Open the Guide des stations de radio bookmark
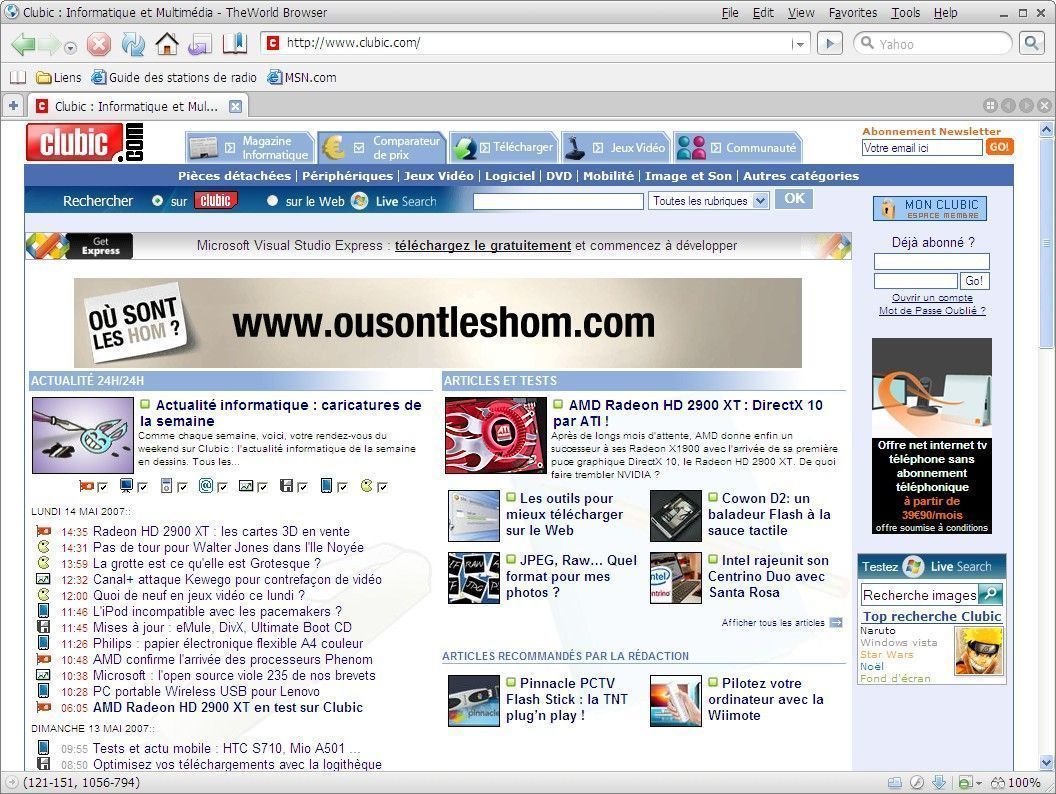The width and height of the screenshot is (1056, 794). pyautogui.click(x=174, y=77)
